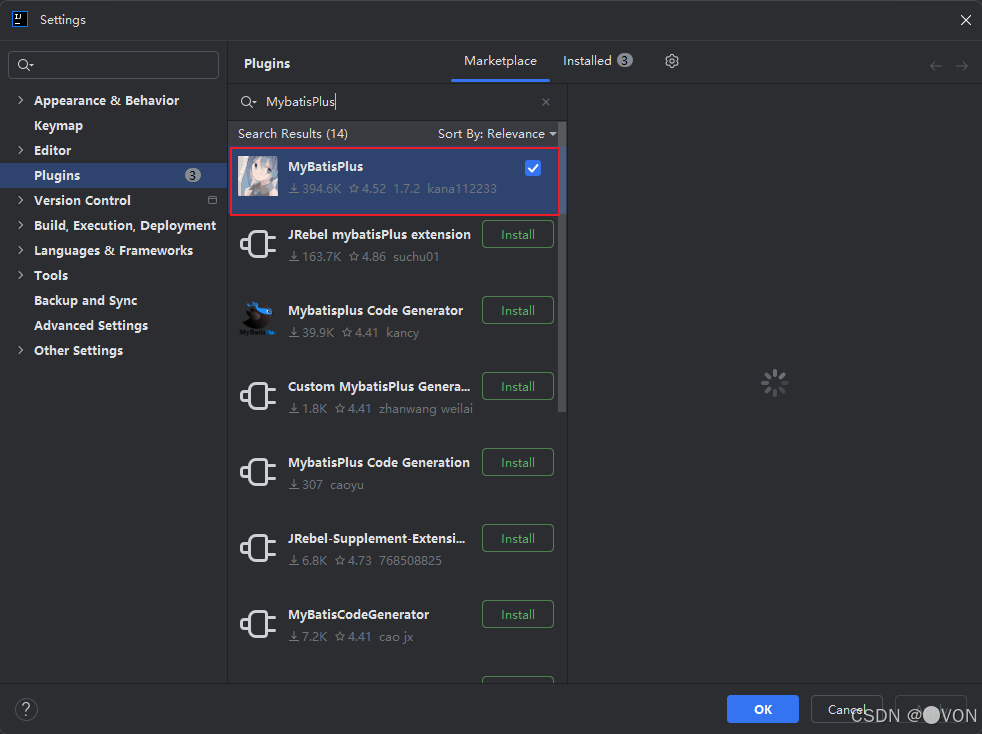Click the Version Control project-level icon

click(212, 200)
